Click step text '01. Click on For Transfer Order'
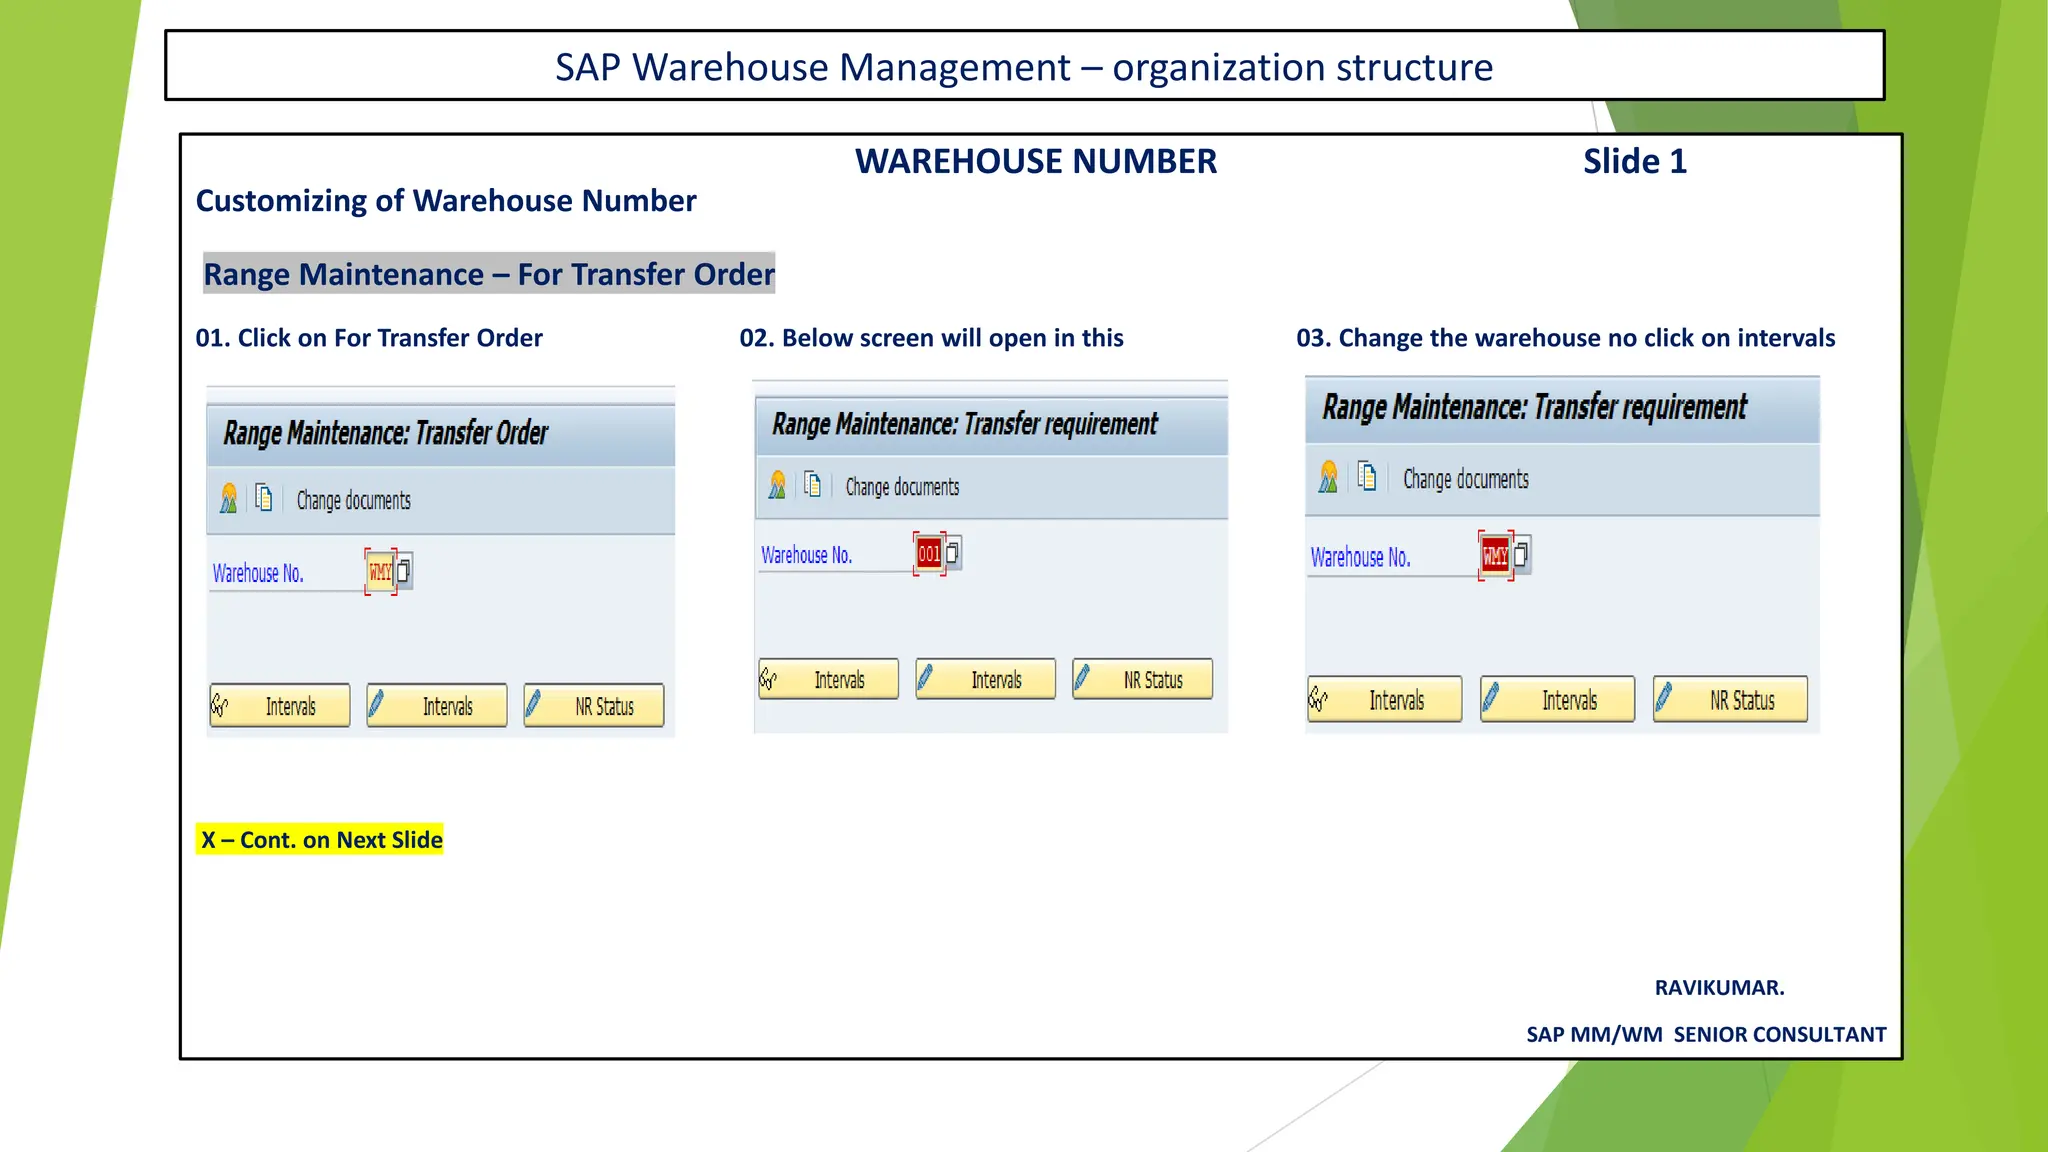 click(x=369, y=338)
